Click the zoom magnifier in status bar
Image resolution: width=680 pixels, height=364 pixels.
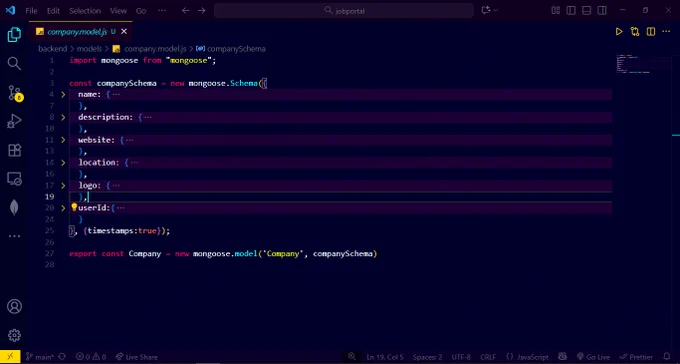point(352,357)
